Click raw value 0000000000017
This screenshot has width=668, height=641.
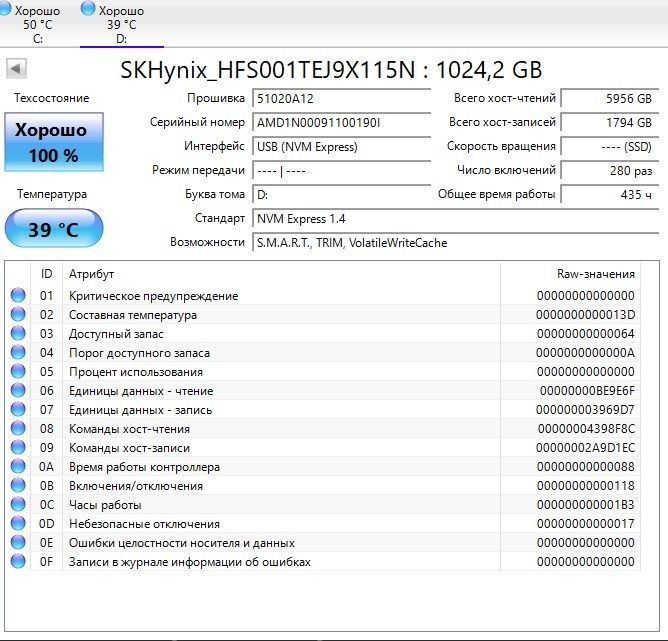[585, 524]
